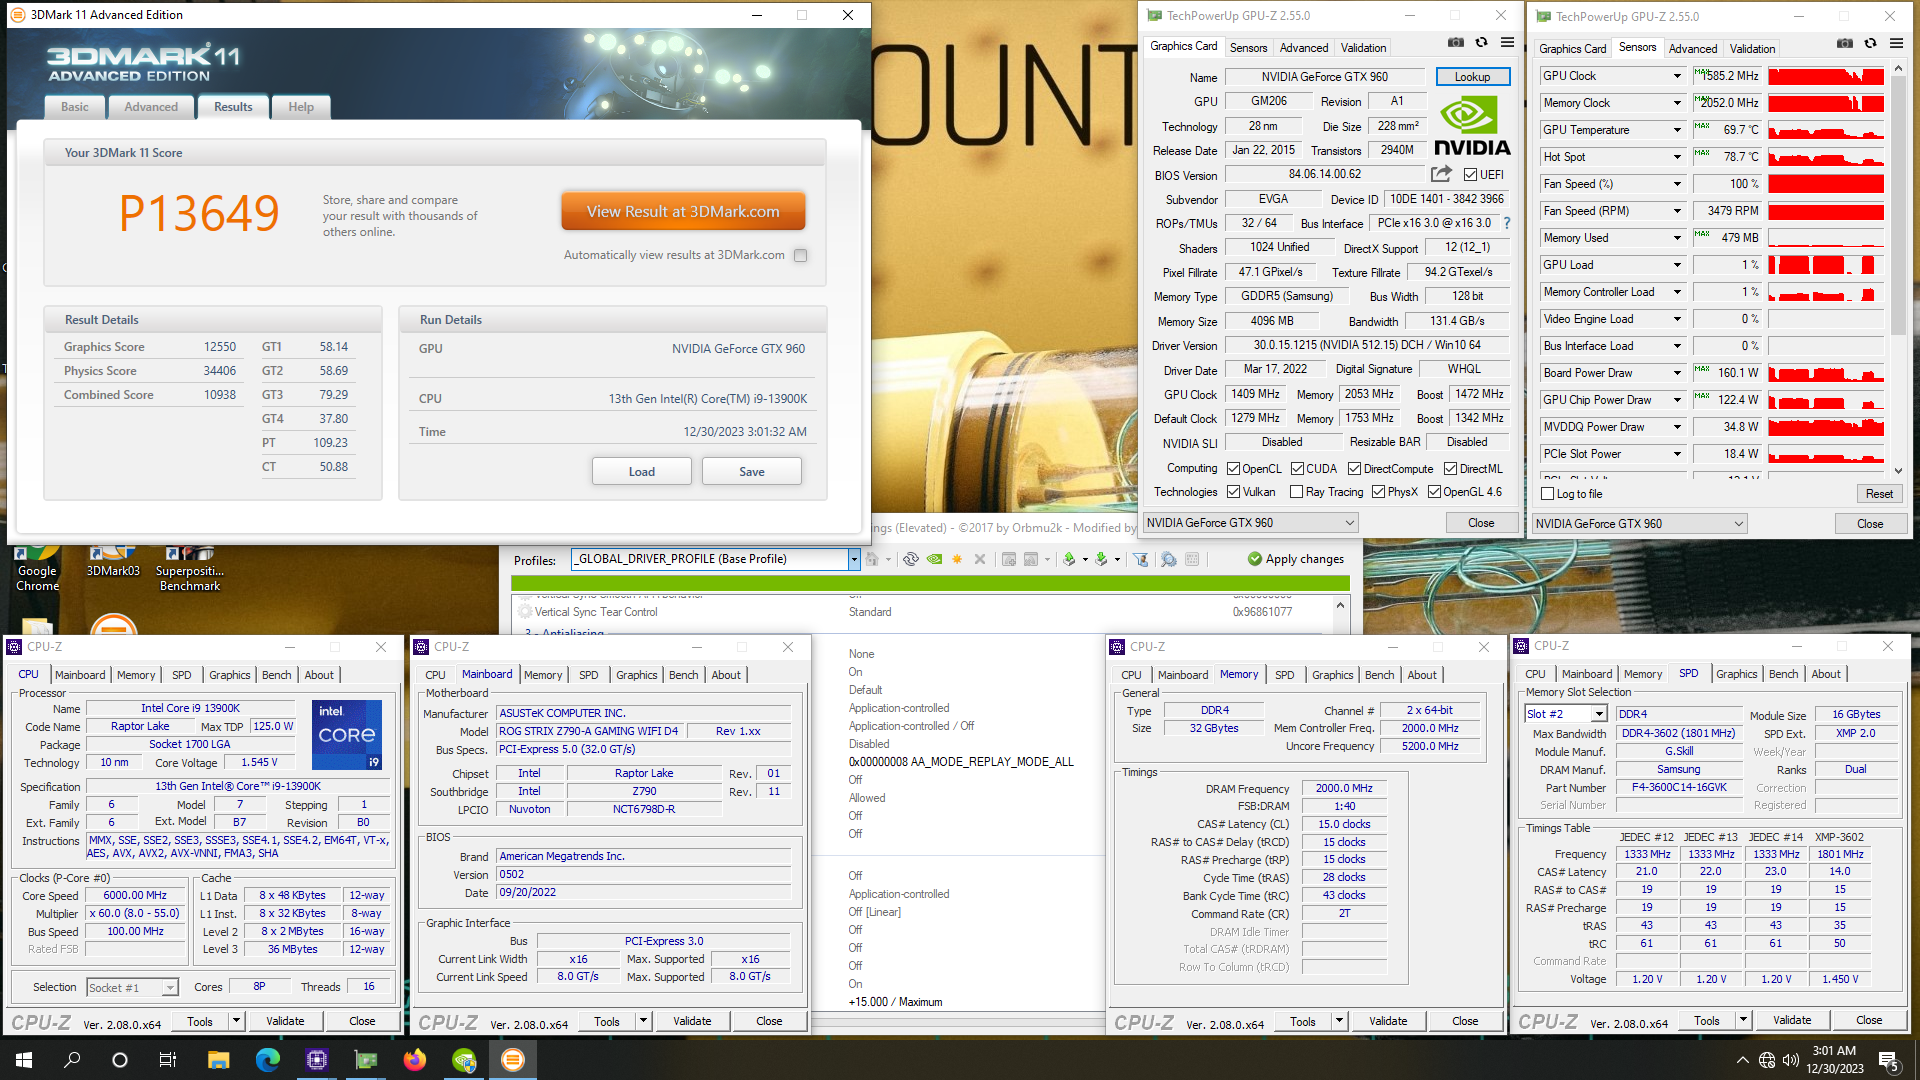
Task: Refresh the GPU-Z Graphics Card window
Action: [x=1481, y=43]
